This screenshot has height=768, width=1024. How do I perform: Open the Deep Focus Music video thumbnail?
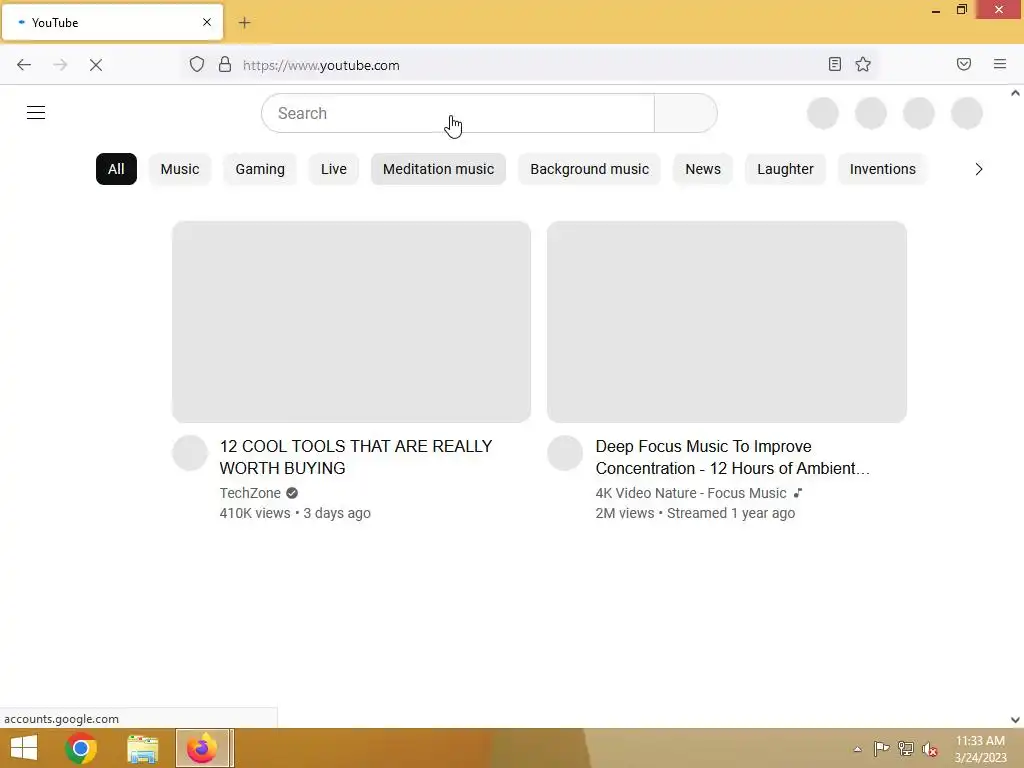727,322
